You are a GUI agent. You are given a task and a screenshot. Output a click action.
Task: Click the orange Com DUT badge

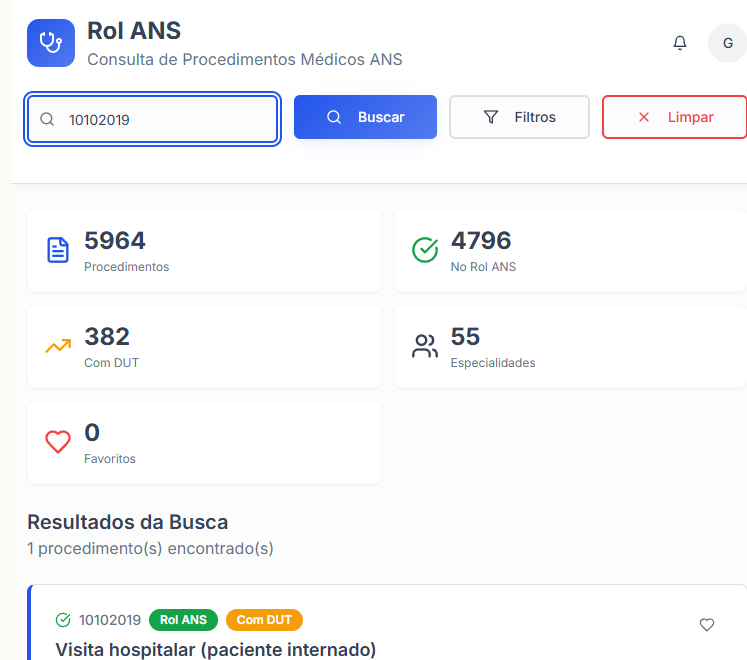pyautogui.click(x=264, y=620)
